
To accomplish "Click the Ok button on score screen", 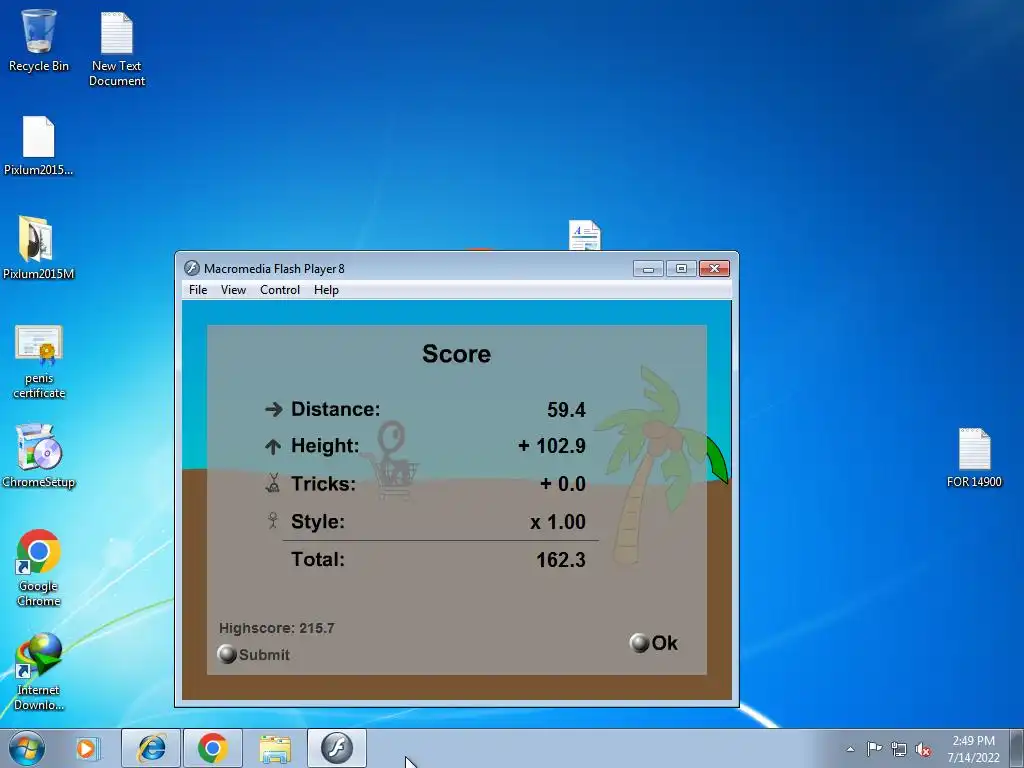I will click(x=654, y=643).
